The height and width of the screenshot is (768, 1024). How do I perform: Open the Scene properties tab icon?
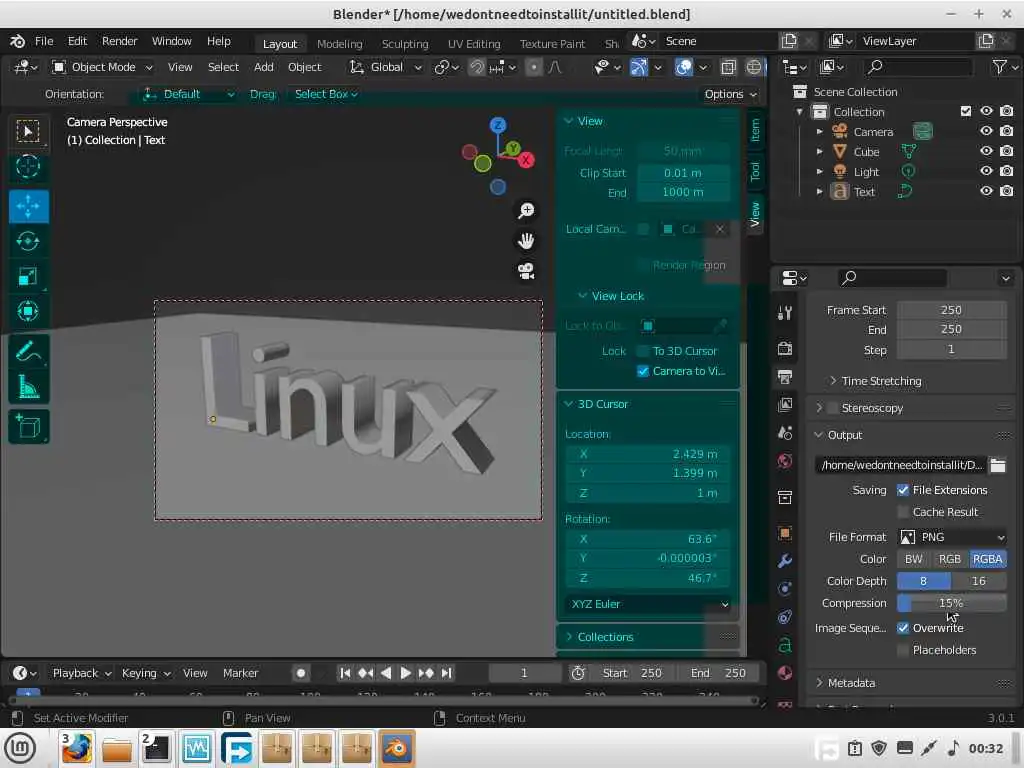pyautogui.click(x=785, y=432)
